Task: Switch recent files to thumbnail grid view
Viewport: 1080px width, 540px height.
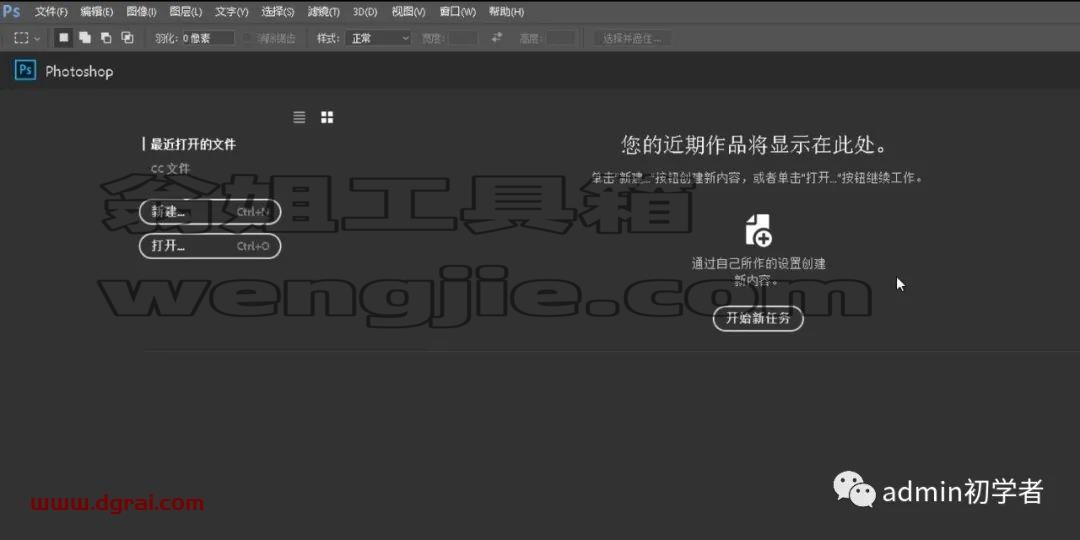Action: [327, 117]
